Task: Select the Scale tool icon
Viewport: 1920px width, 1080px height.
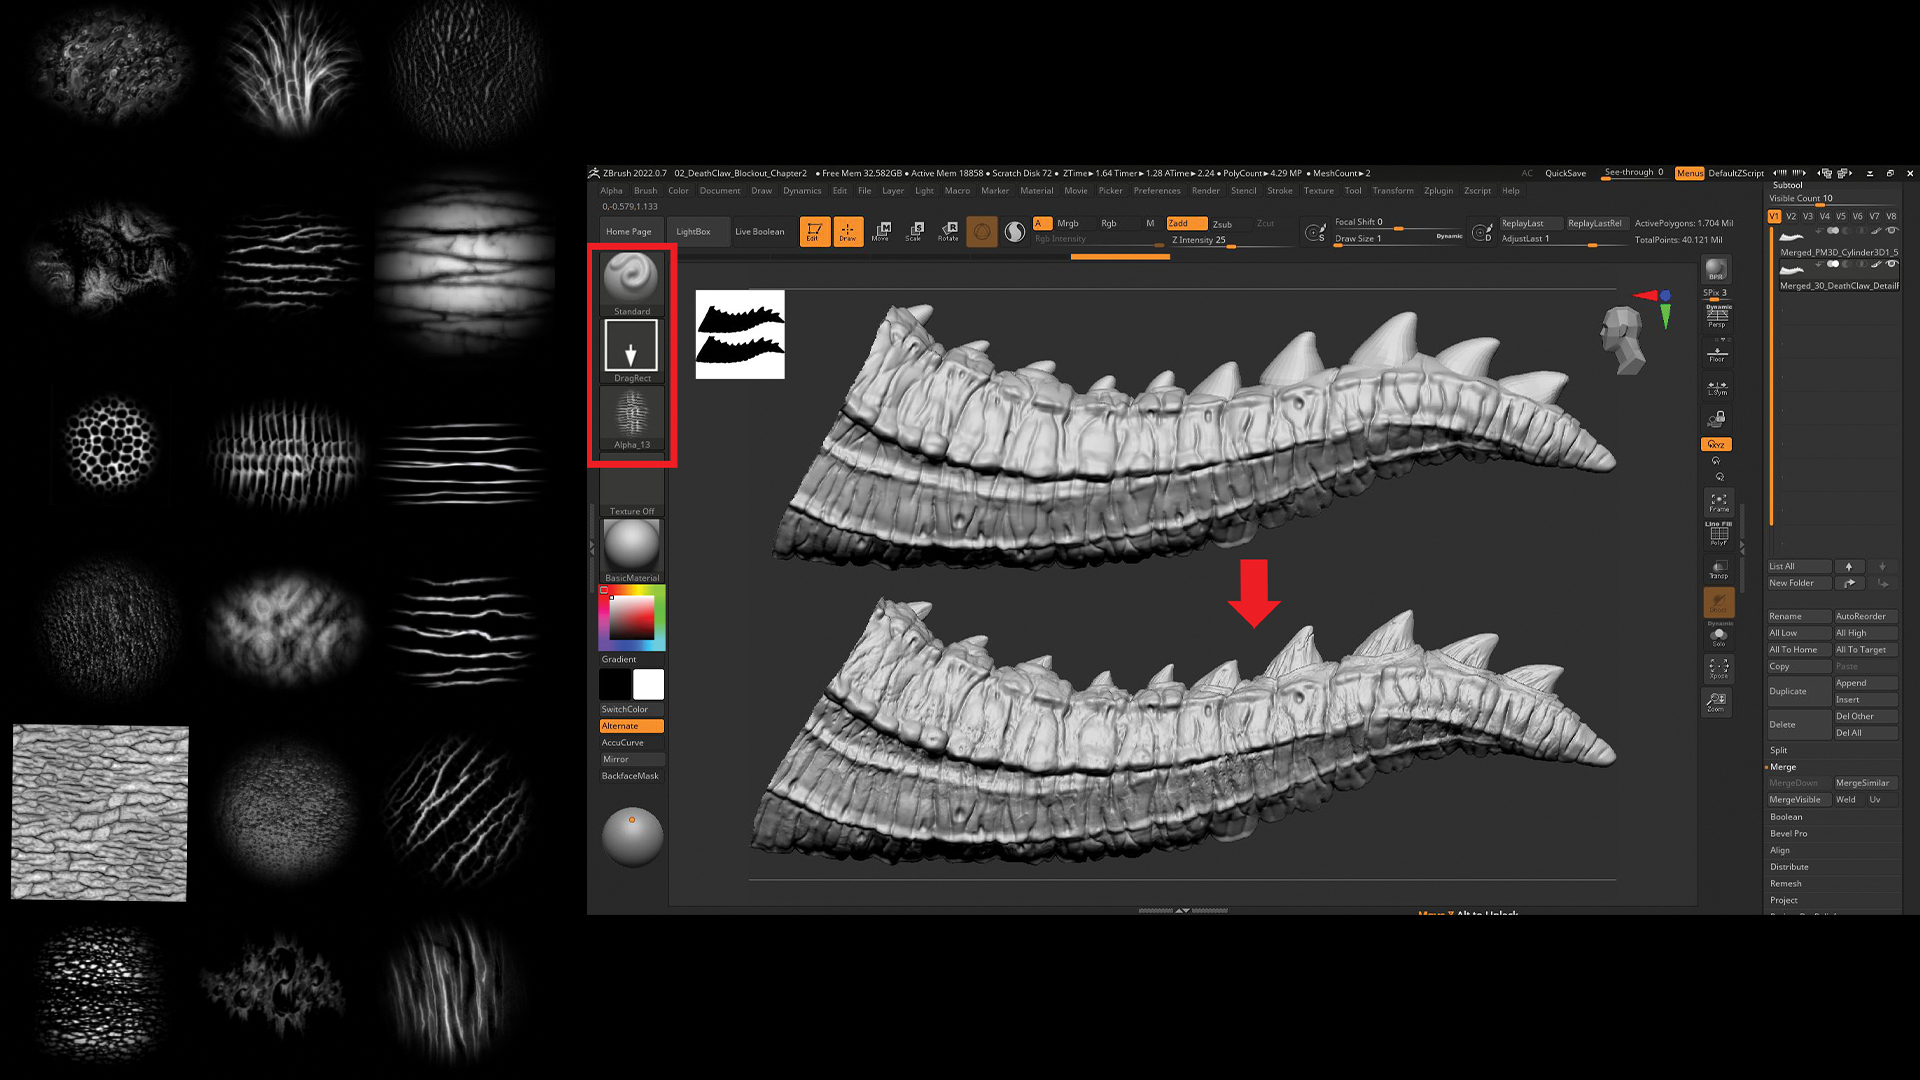Action: pyautogui.click(x=914, y=228)
